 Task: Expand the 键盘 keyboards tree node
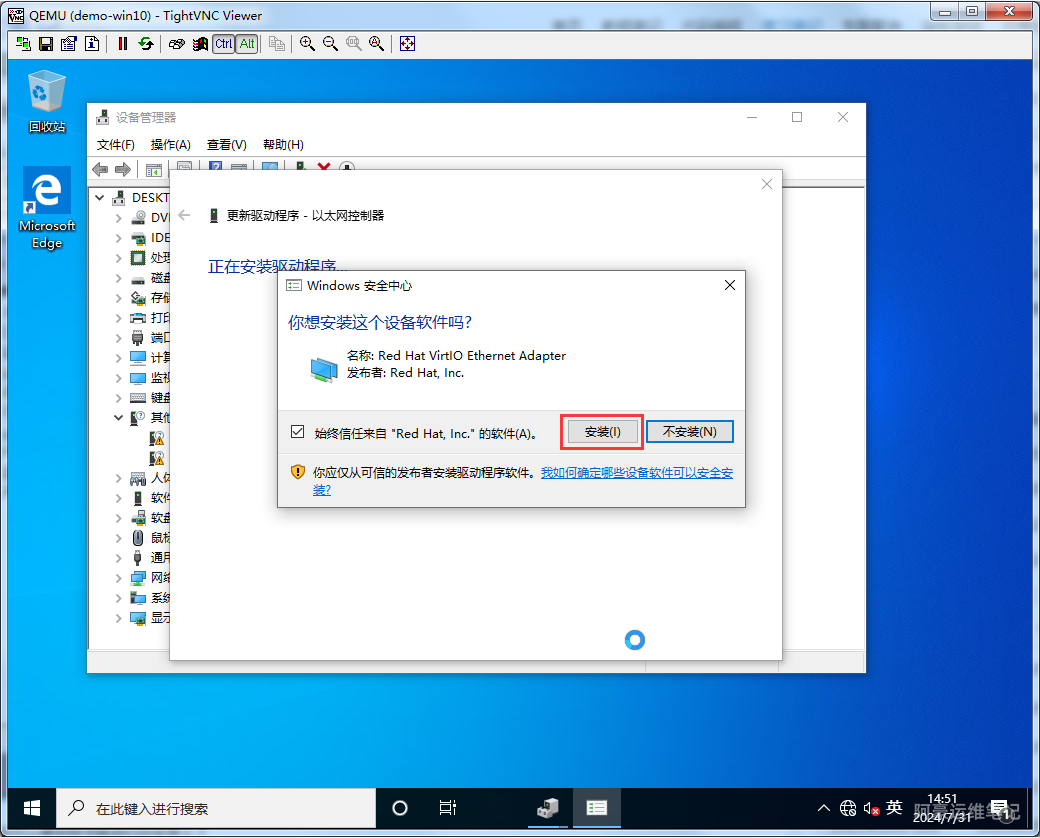(x=119, y=397)
